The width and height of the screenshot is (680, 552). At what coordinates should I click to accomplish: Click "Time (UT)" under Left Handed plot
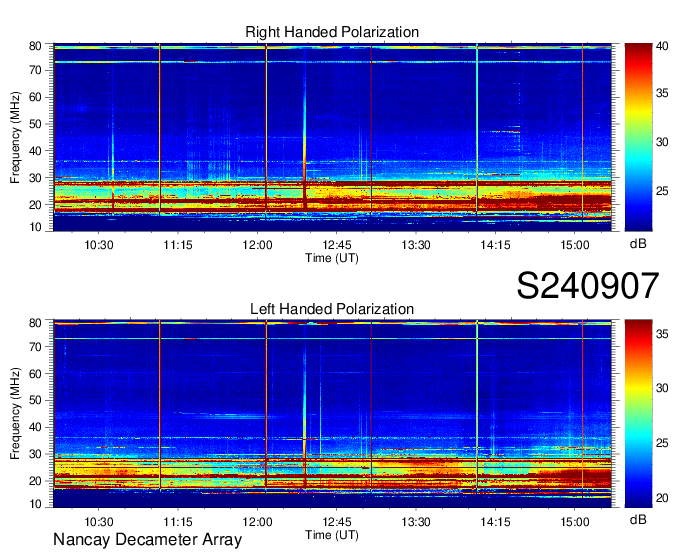tap(332, 535)
